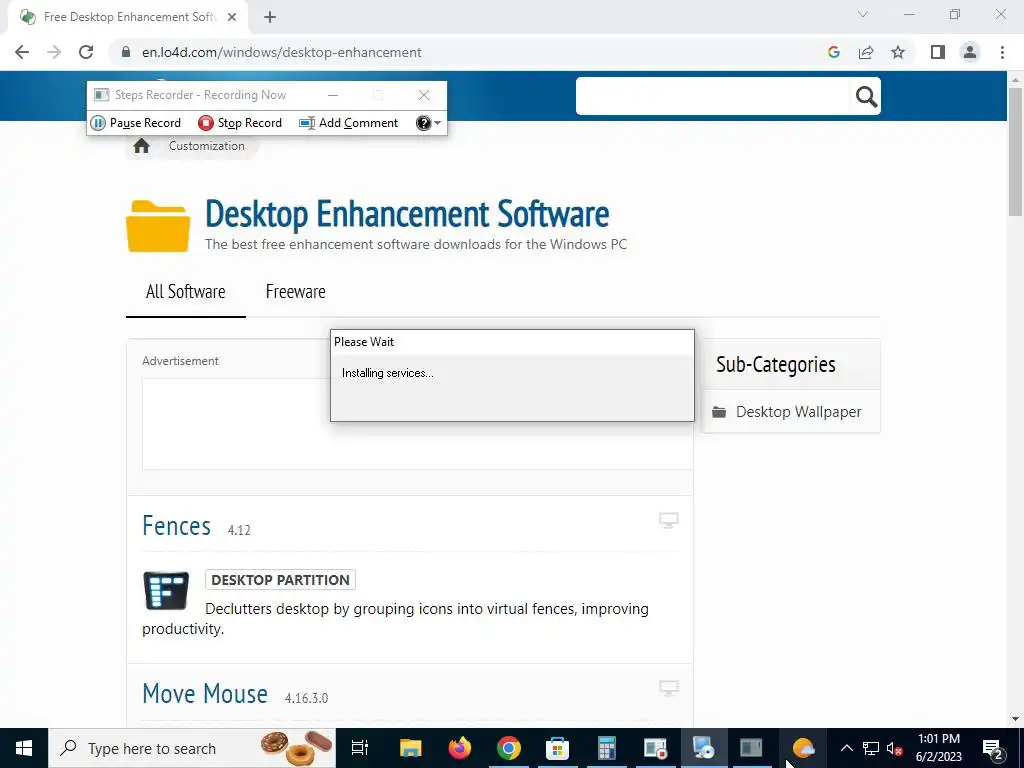The height and width of the screenshot is (768, 1024).
Task: Go back to the previous page
Action: tap(22, 52)
